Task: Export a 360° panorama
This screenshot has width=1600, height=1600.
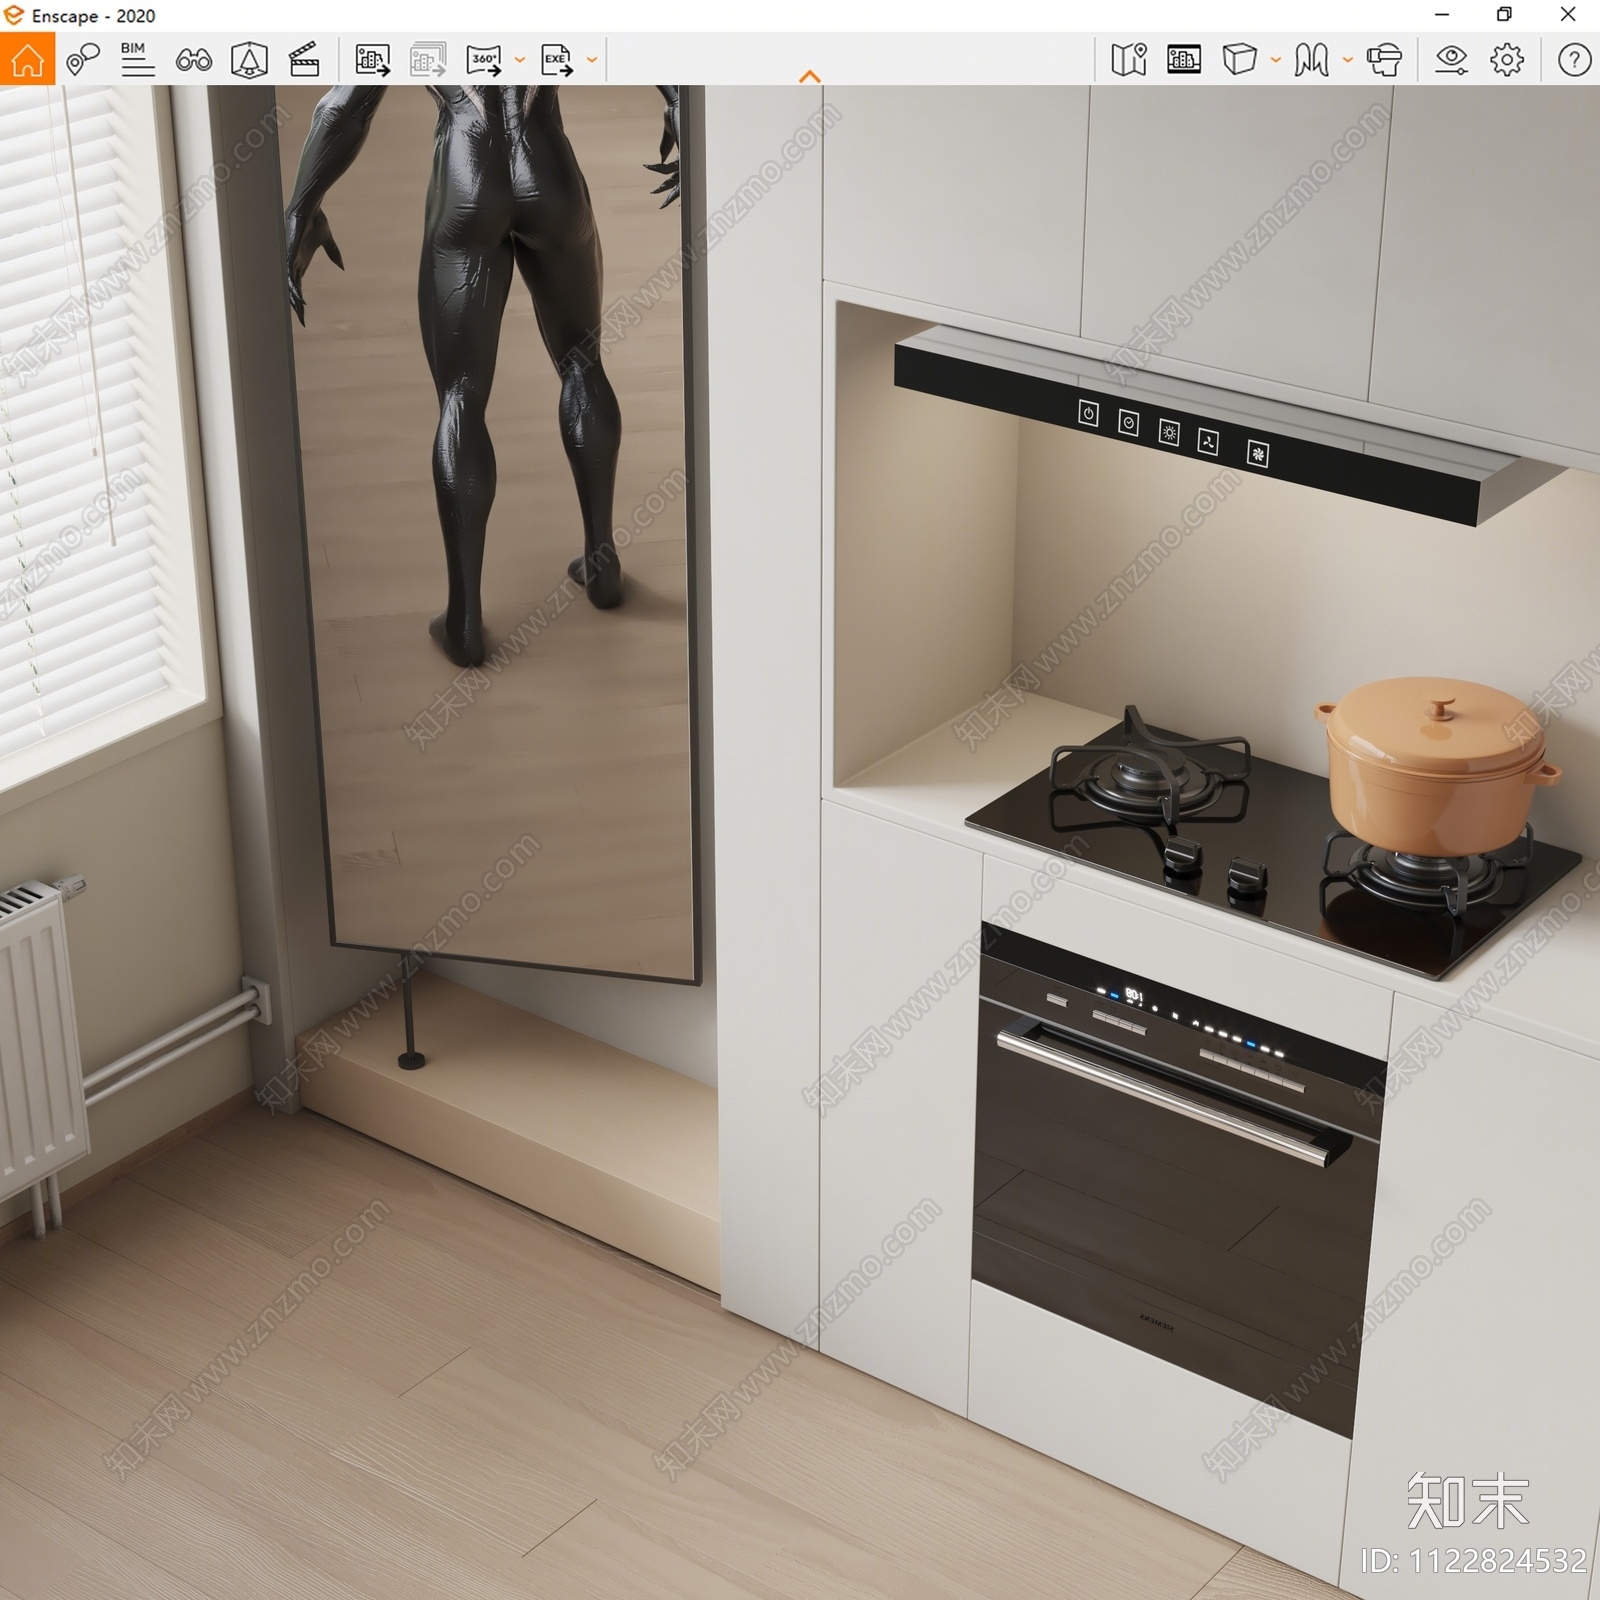Action: tap(484, 60)
